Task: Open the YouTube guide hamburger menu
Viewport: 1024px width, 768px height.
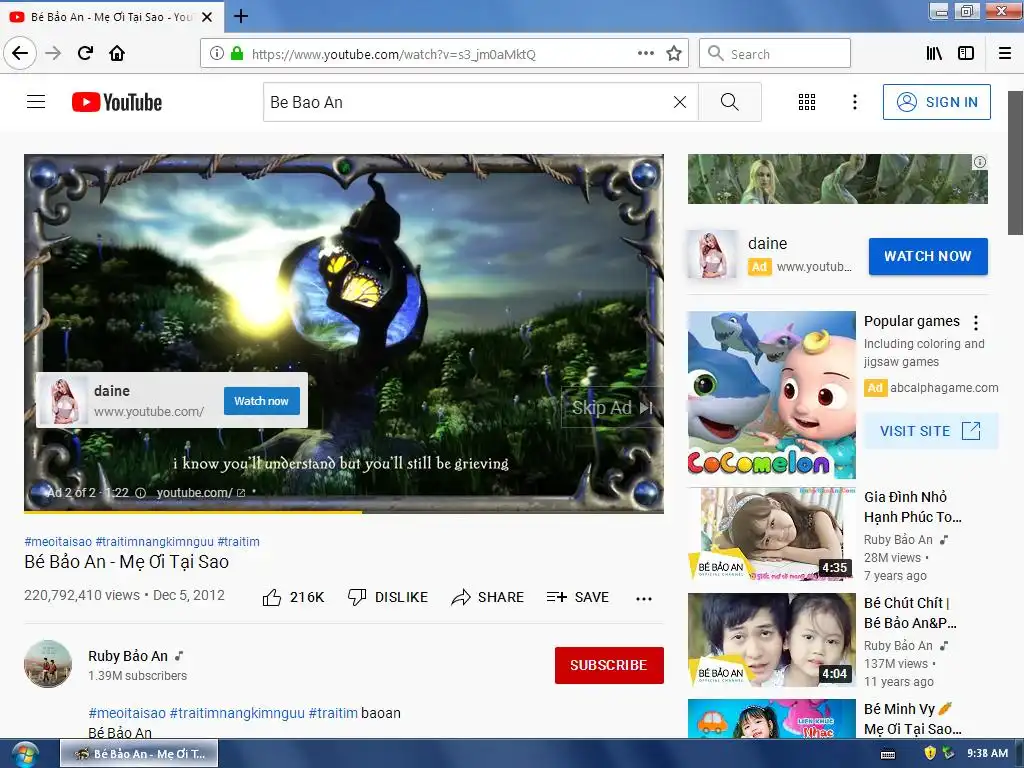Action: point(36,102)
